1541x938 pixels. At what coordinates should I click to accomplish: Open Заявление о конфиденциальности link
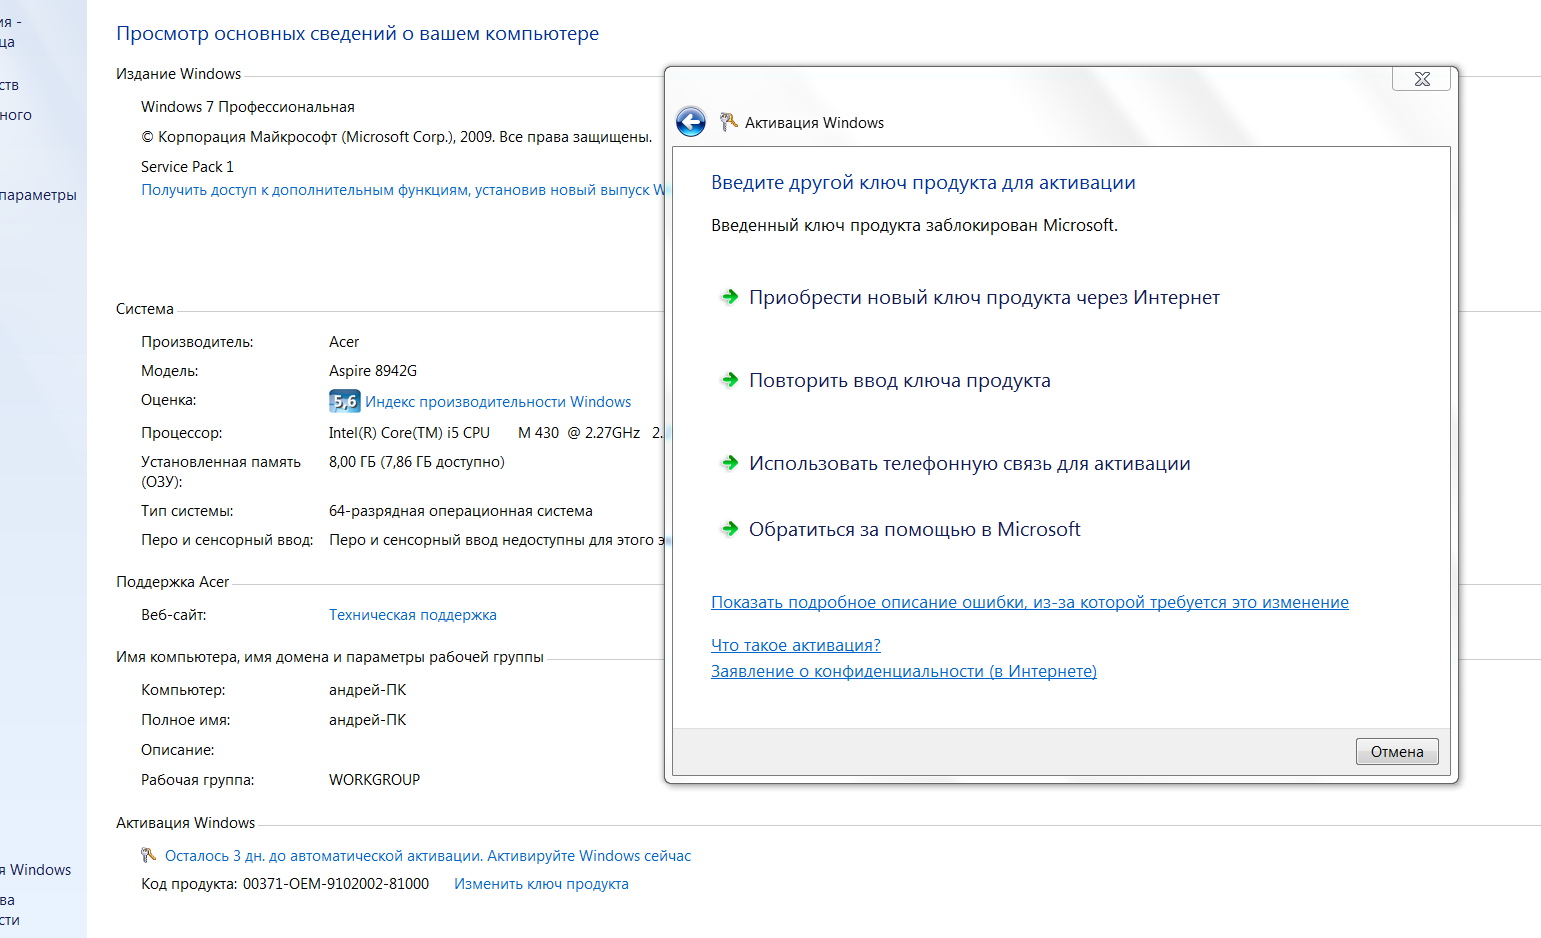[x=904, y=671]
